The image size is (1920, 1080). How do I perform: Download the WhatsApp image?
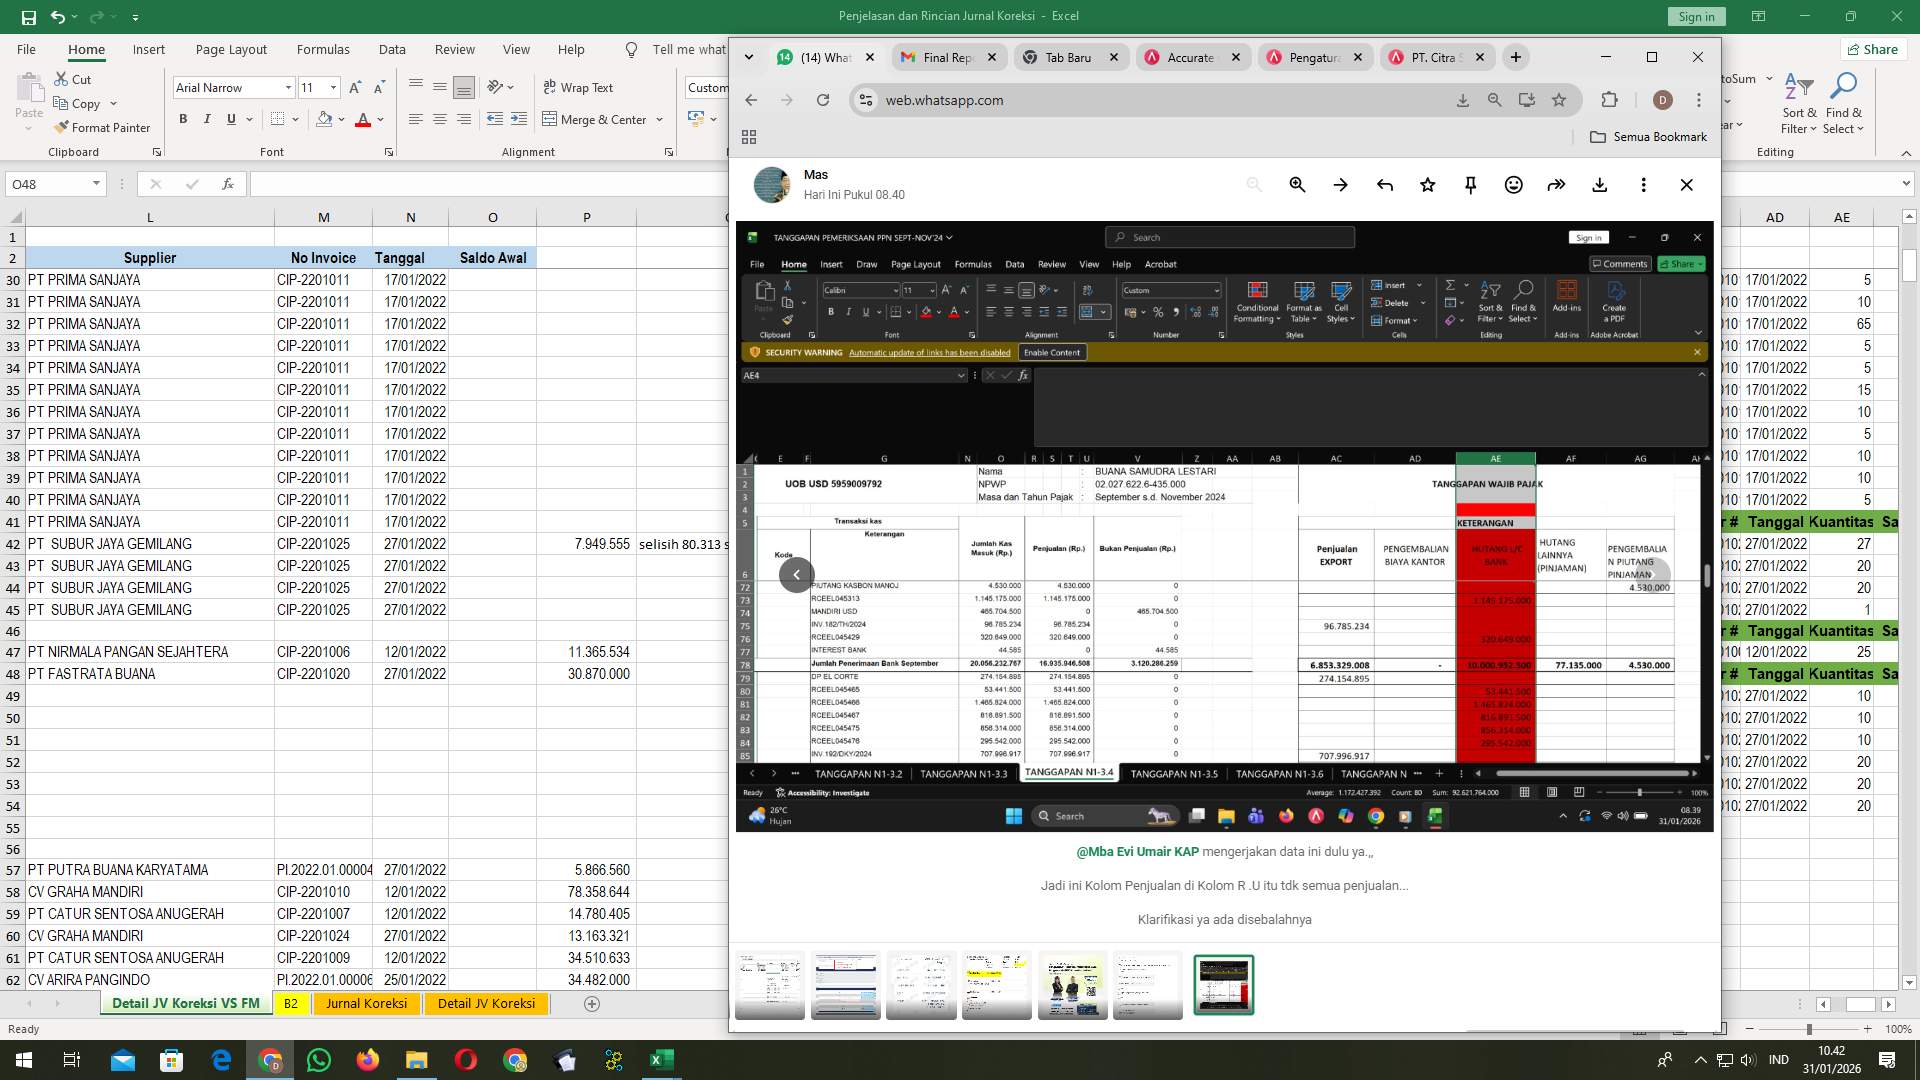[x=1599, y=185]
